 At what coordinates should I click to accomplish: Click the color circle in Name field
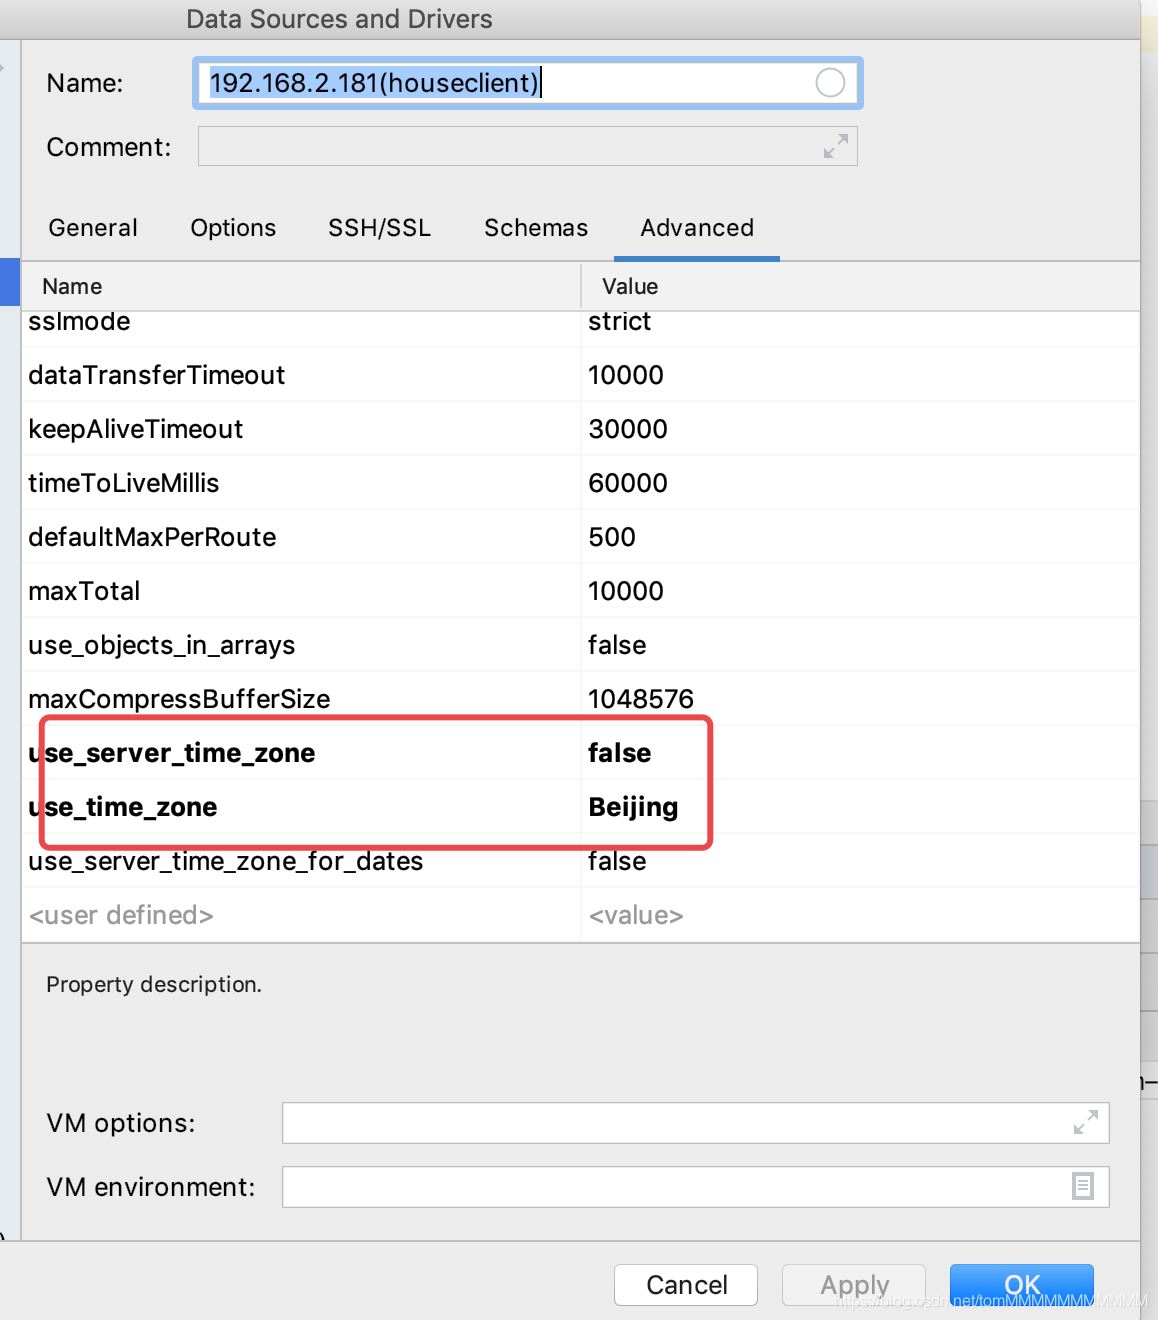[830, 83]
